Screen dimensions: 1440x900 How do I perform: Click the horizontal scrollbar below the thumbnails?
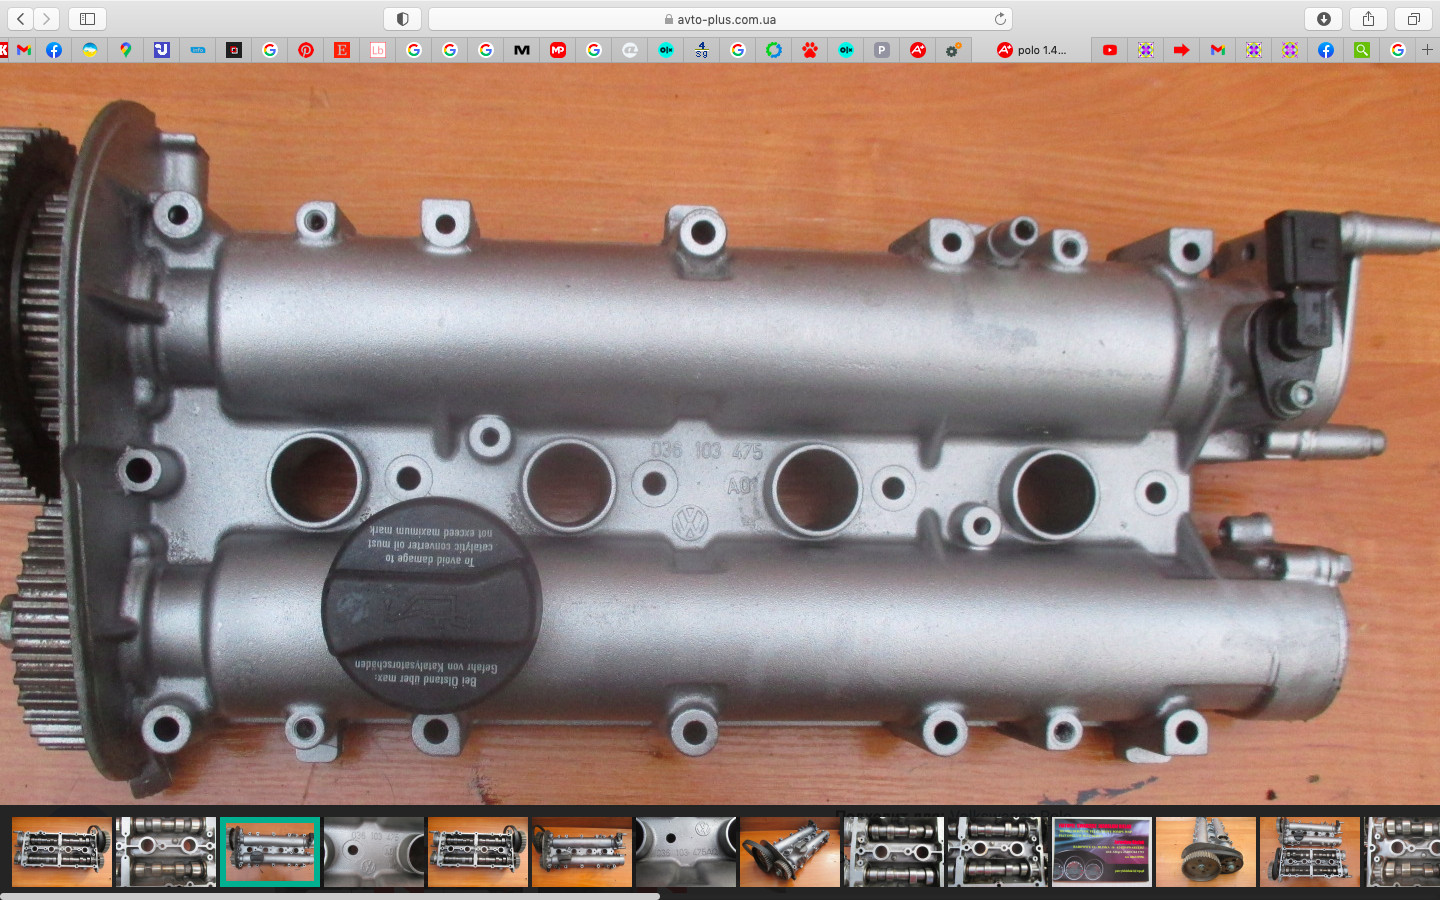click(x=330, y=896)
